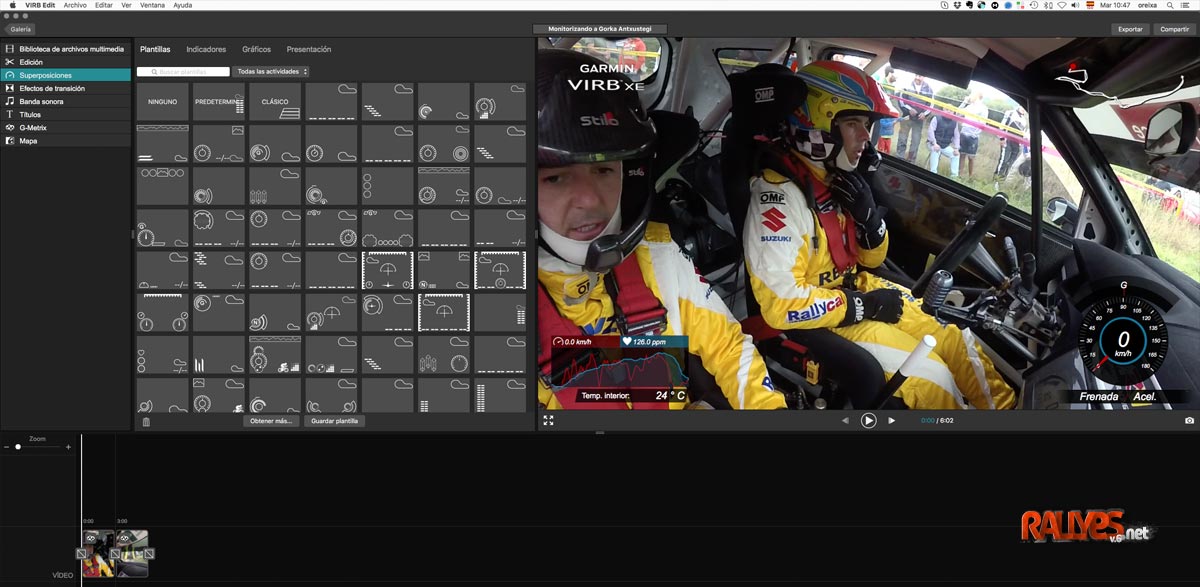Open the Archivo menu

click(x=75, y=5)
